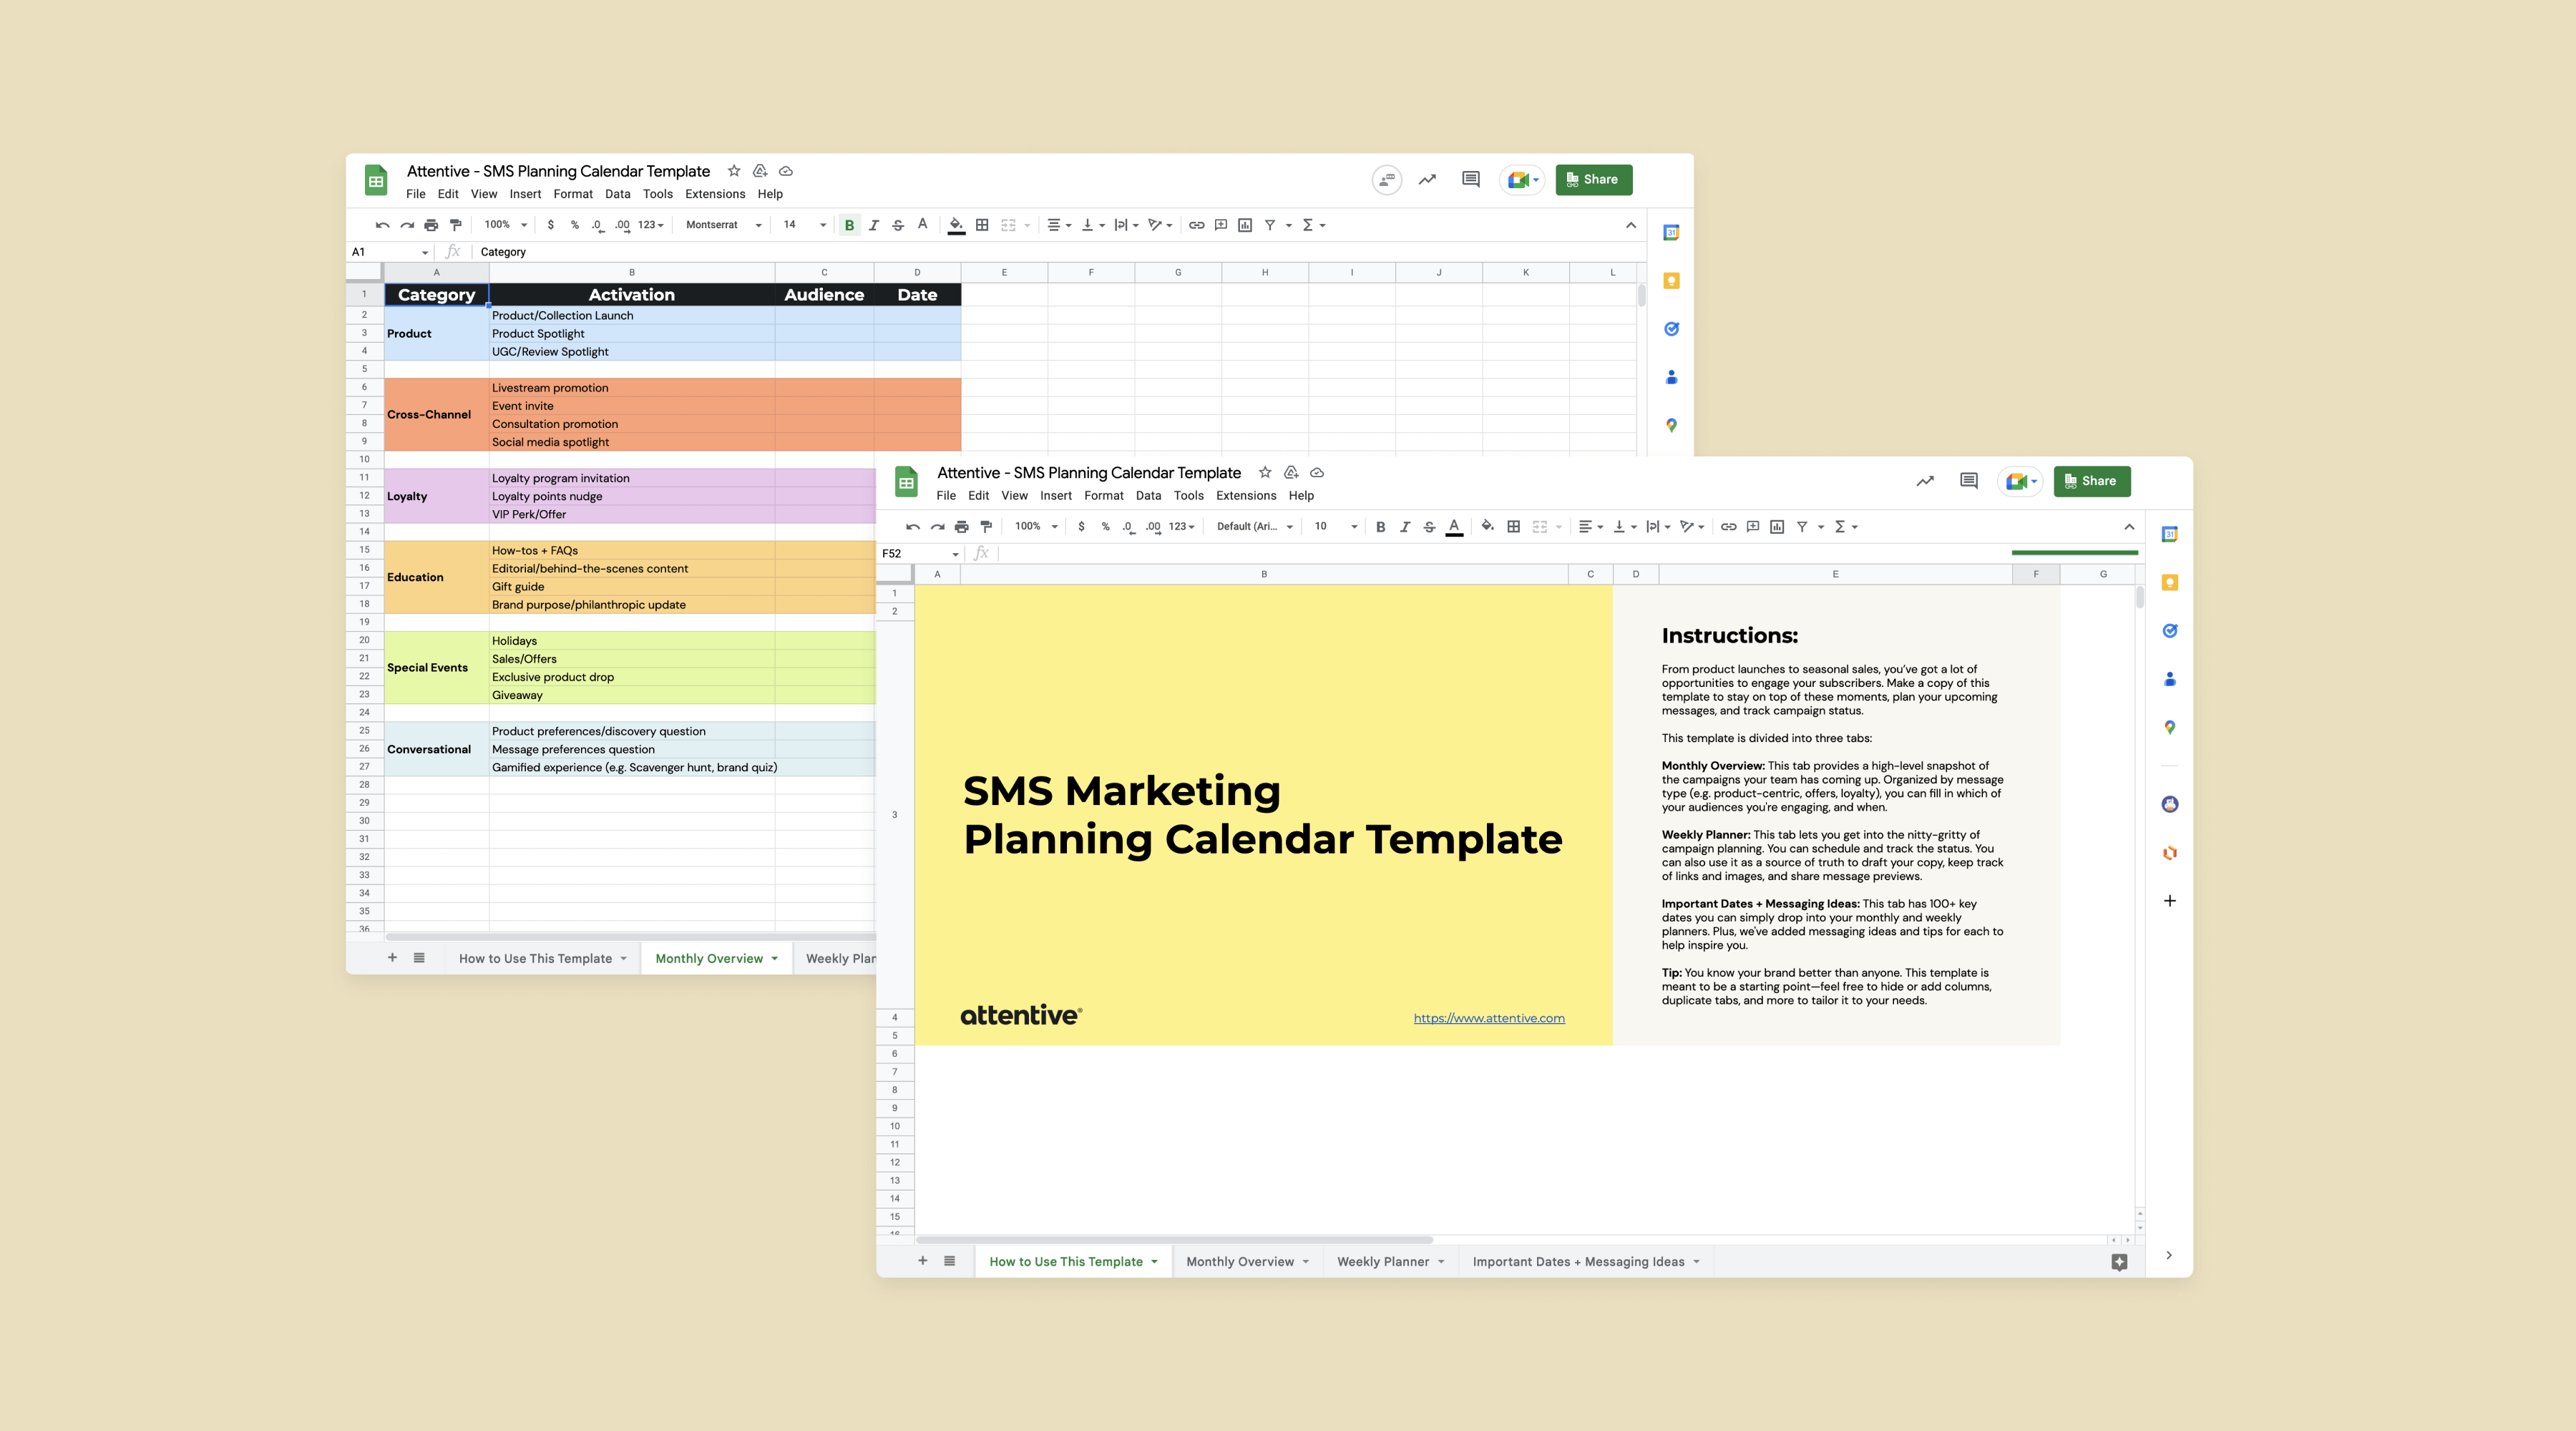
Task: Create a filter using the toolbar icon
Action: [1803, 526]
